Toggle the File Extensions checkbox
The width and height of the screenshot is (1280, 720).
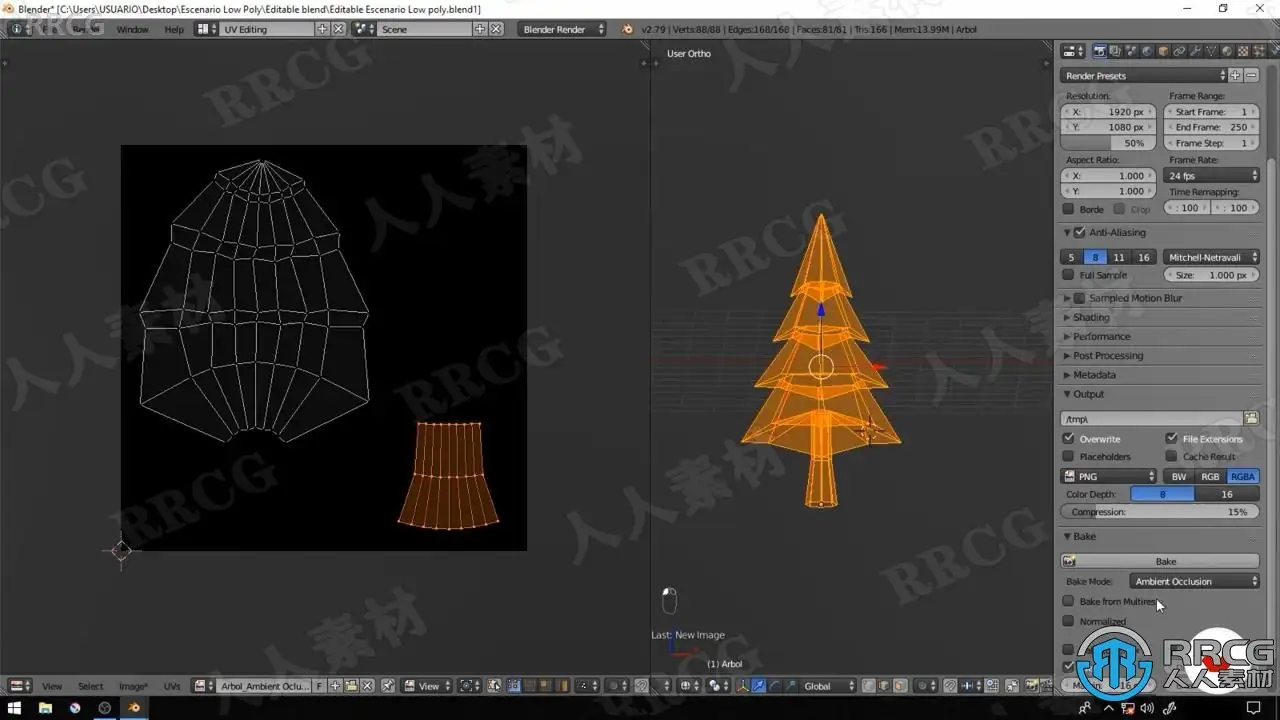pos(1171,438)
